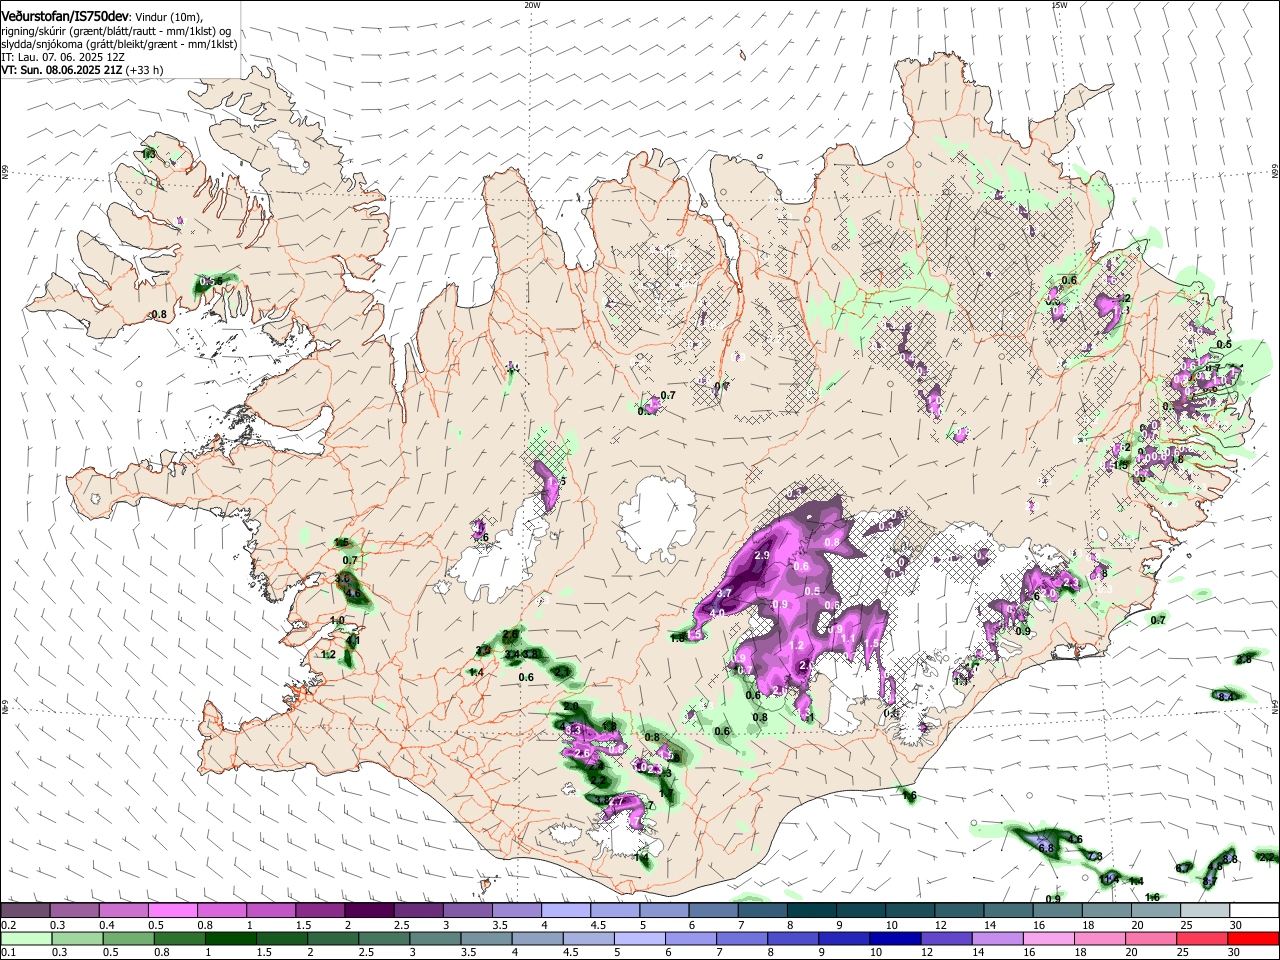Click the 'Veðurstofan/IS750dev' title text
This screenshot has height=960, width=1280.
(x=65, y=16)
